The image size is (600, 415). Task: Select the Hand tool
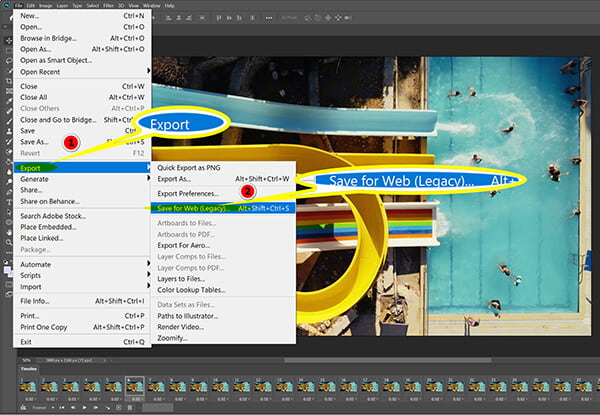tap(8, 232)
